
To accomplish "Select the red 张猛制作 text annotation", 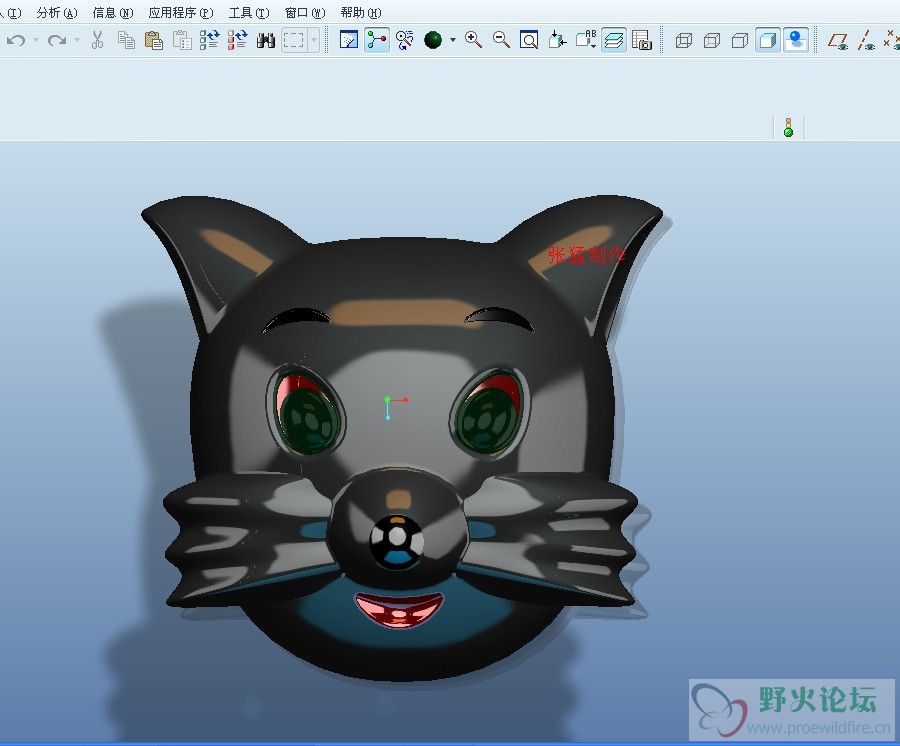I will click(x=586, y=255).
